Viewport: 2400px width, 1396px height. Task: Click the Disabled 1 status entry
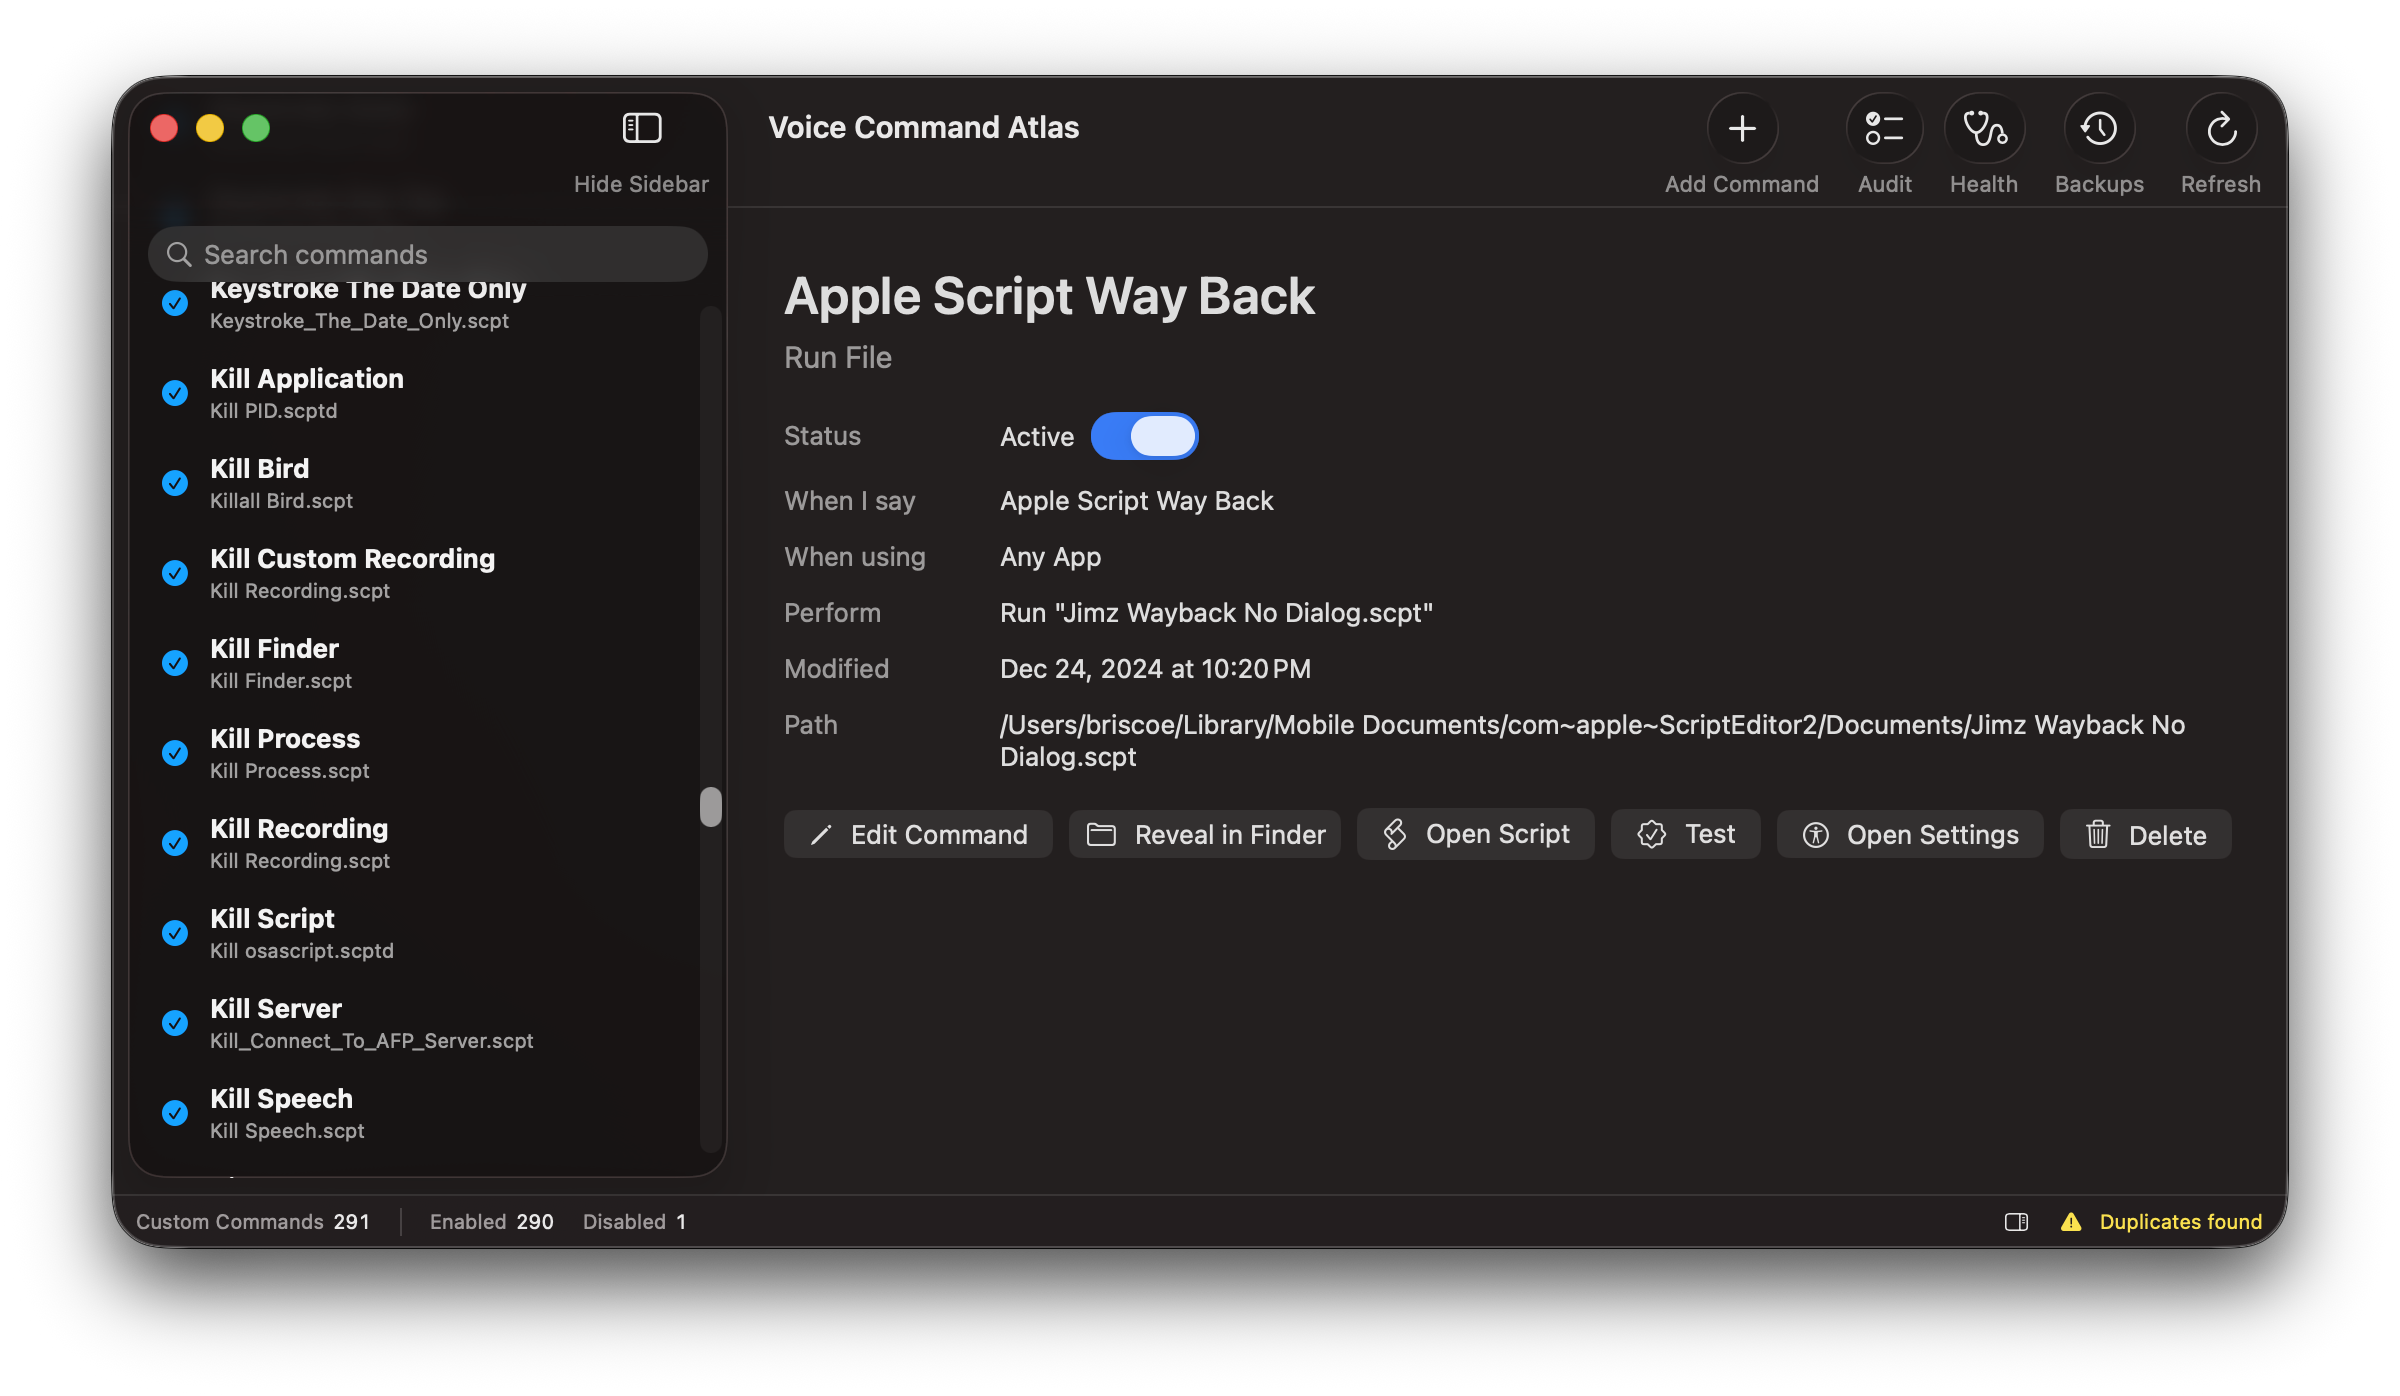(x=634, y=1222)
